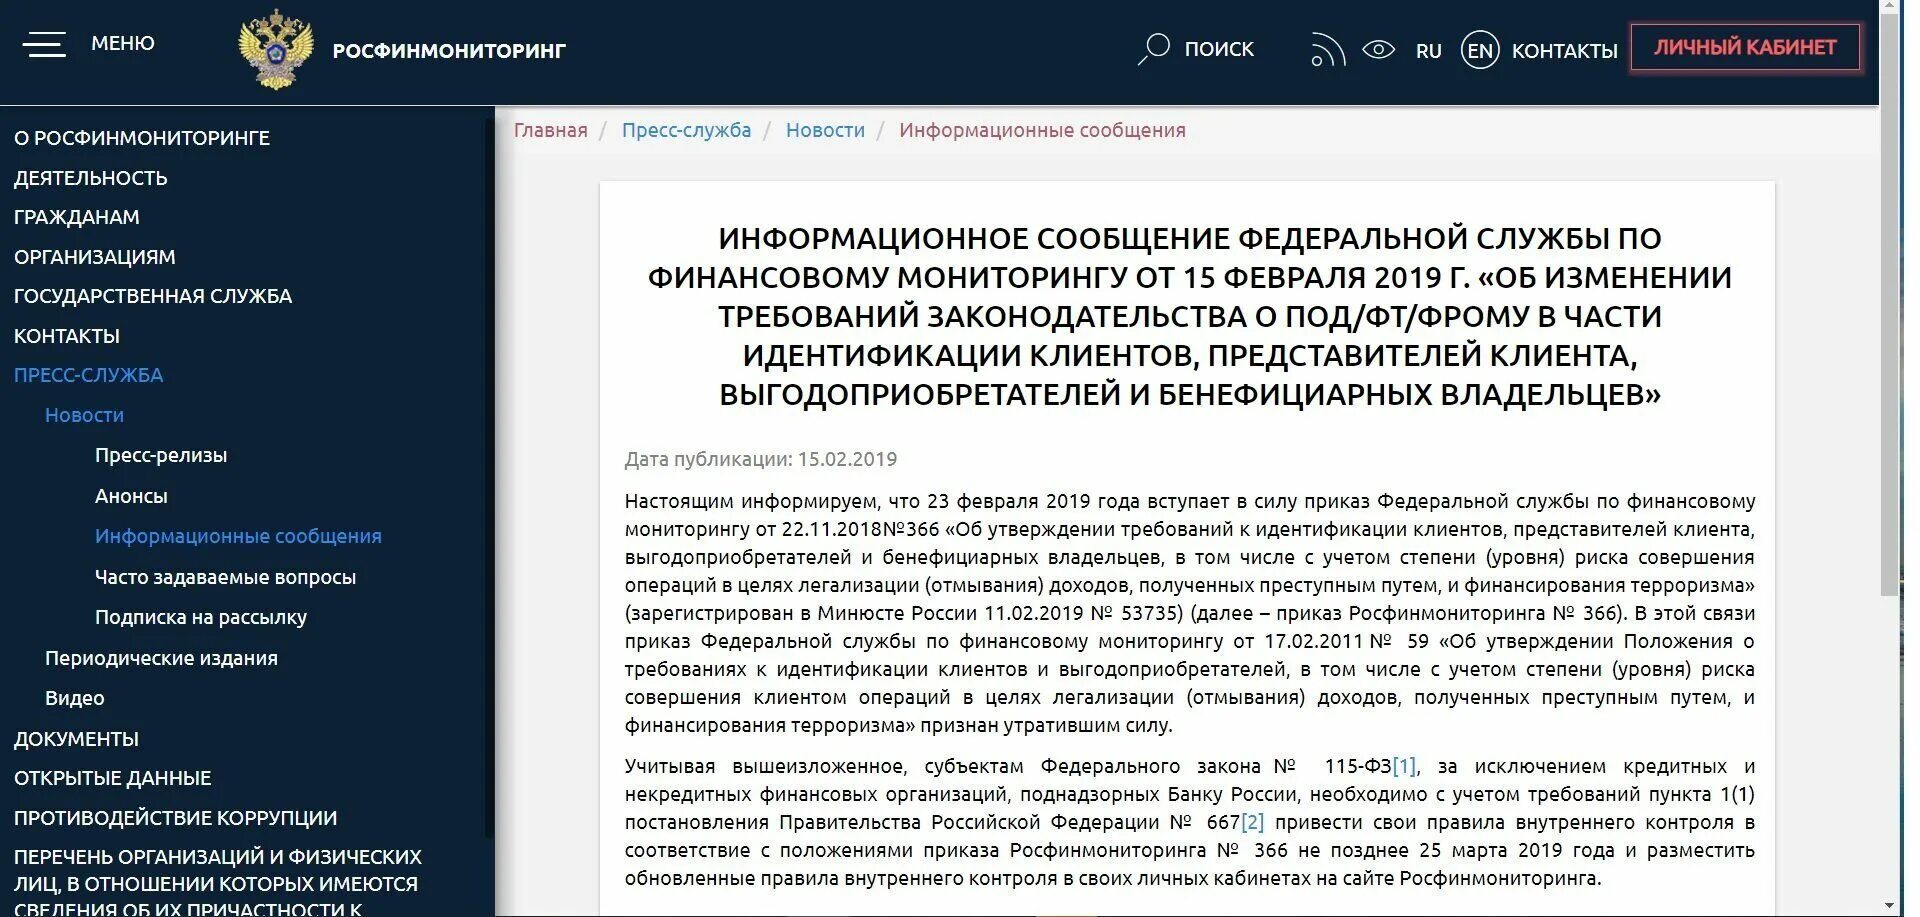Image resolution: width=1920 pixels, height=917 pixels.
Task: Open ПЕРЕЧЕНЬ ОРГАНИЗАЦИЙ И ФИЗИЧЕСКИХ ЛИЦ section
Action: (218, 883)
